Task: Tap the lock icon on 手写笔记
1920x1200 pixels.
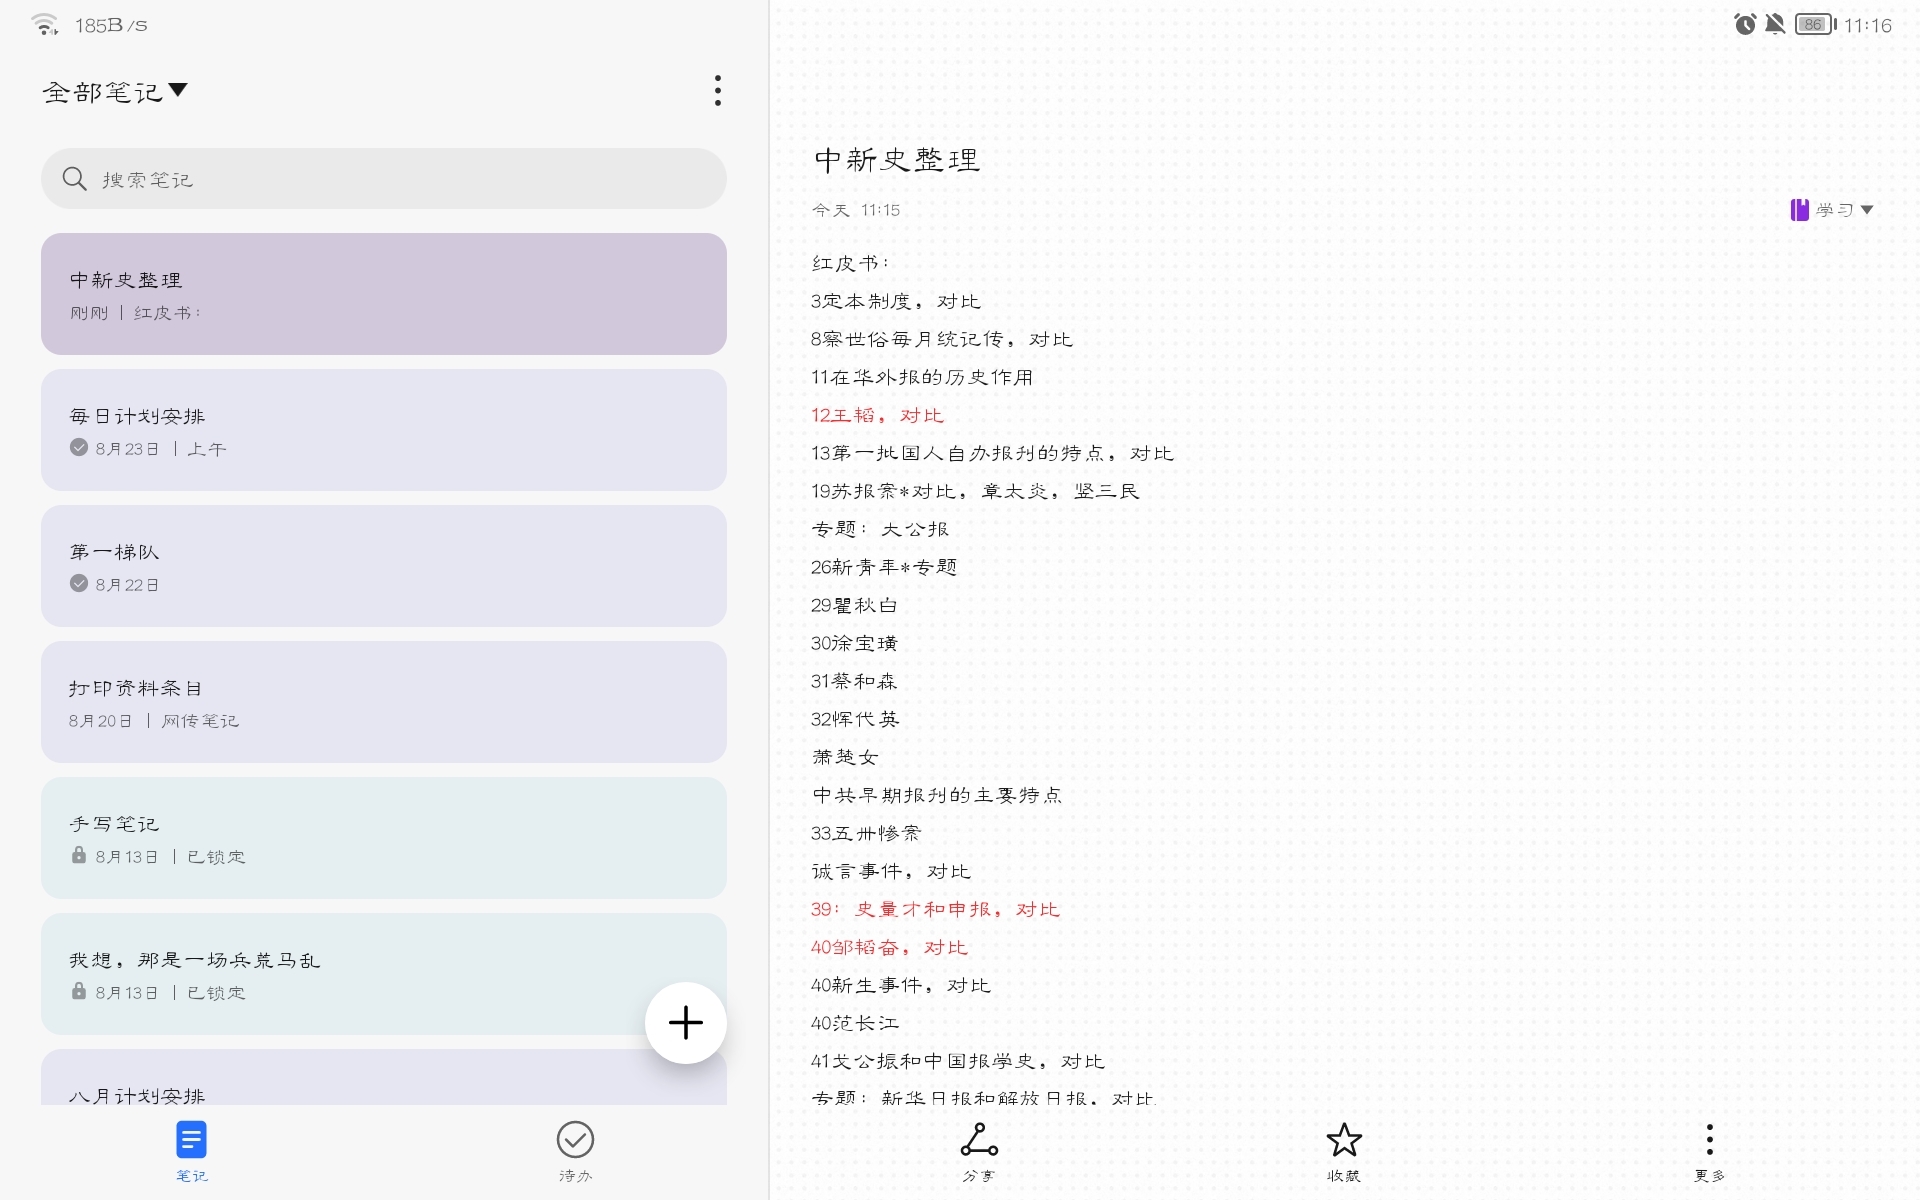Action: tap(79, 855)
